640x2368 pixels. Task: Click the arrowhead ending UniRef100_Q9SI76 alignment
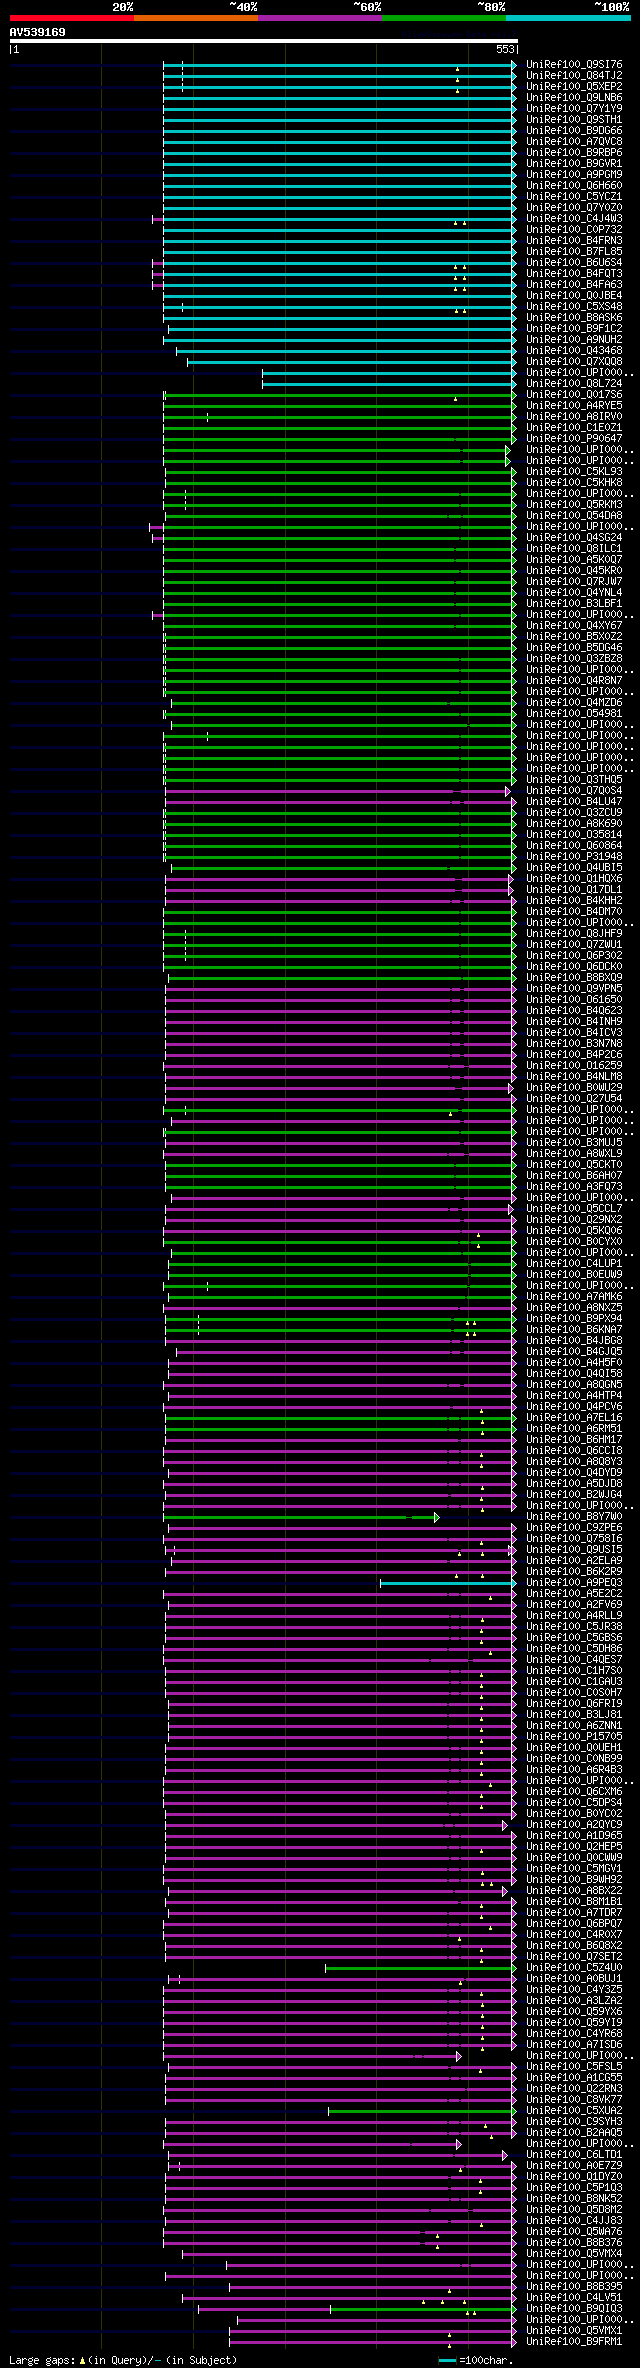(514, 64)
